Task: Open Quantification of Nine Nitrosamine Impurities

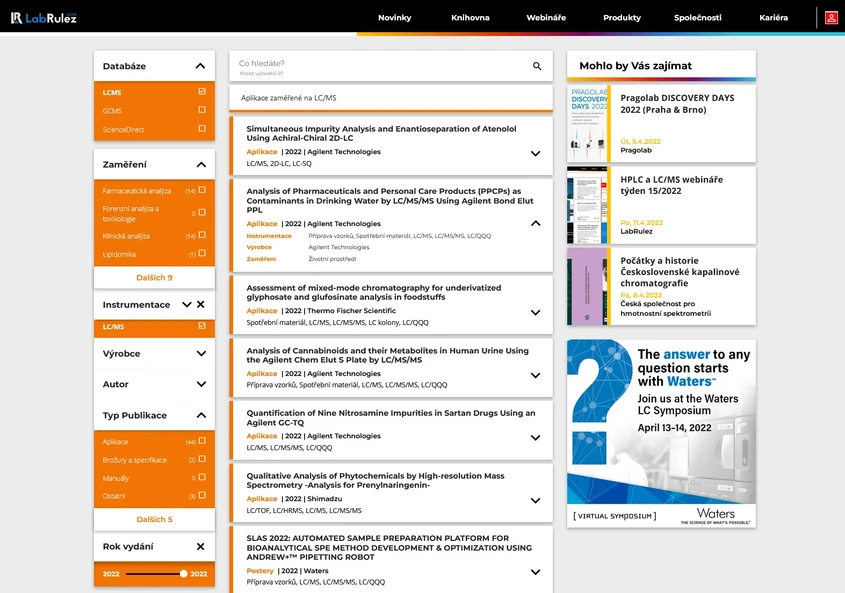Action: [391, 418]
